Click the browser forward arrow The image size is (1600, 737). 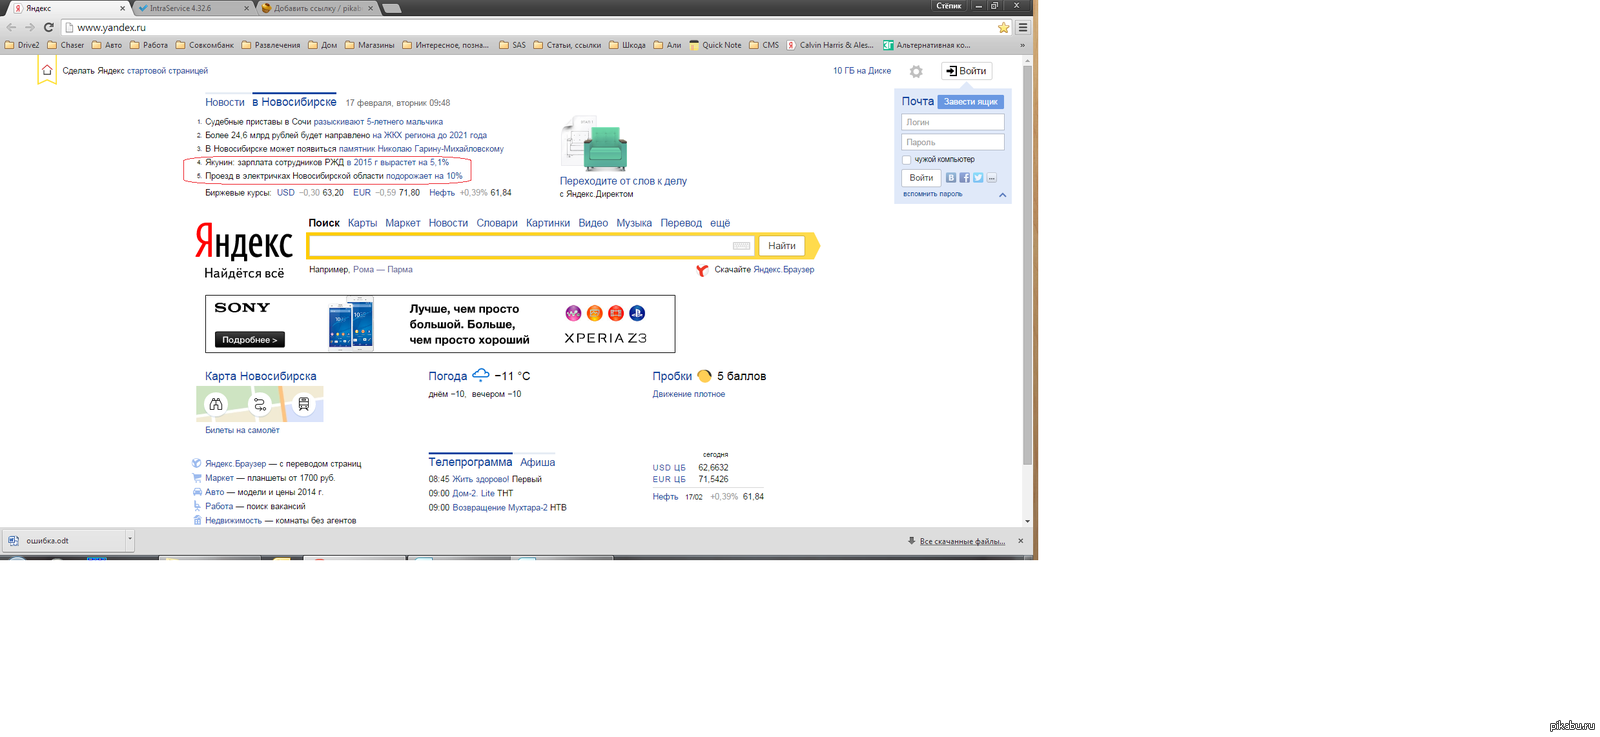(30, 27)
